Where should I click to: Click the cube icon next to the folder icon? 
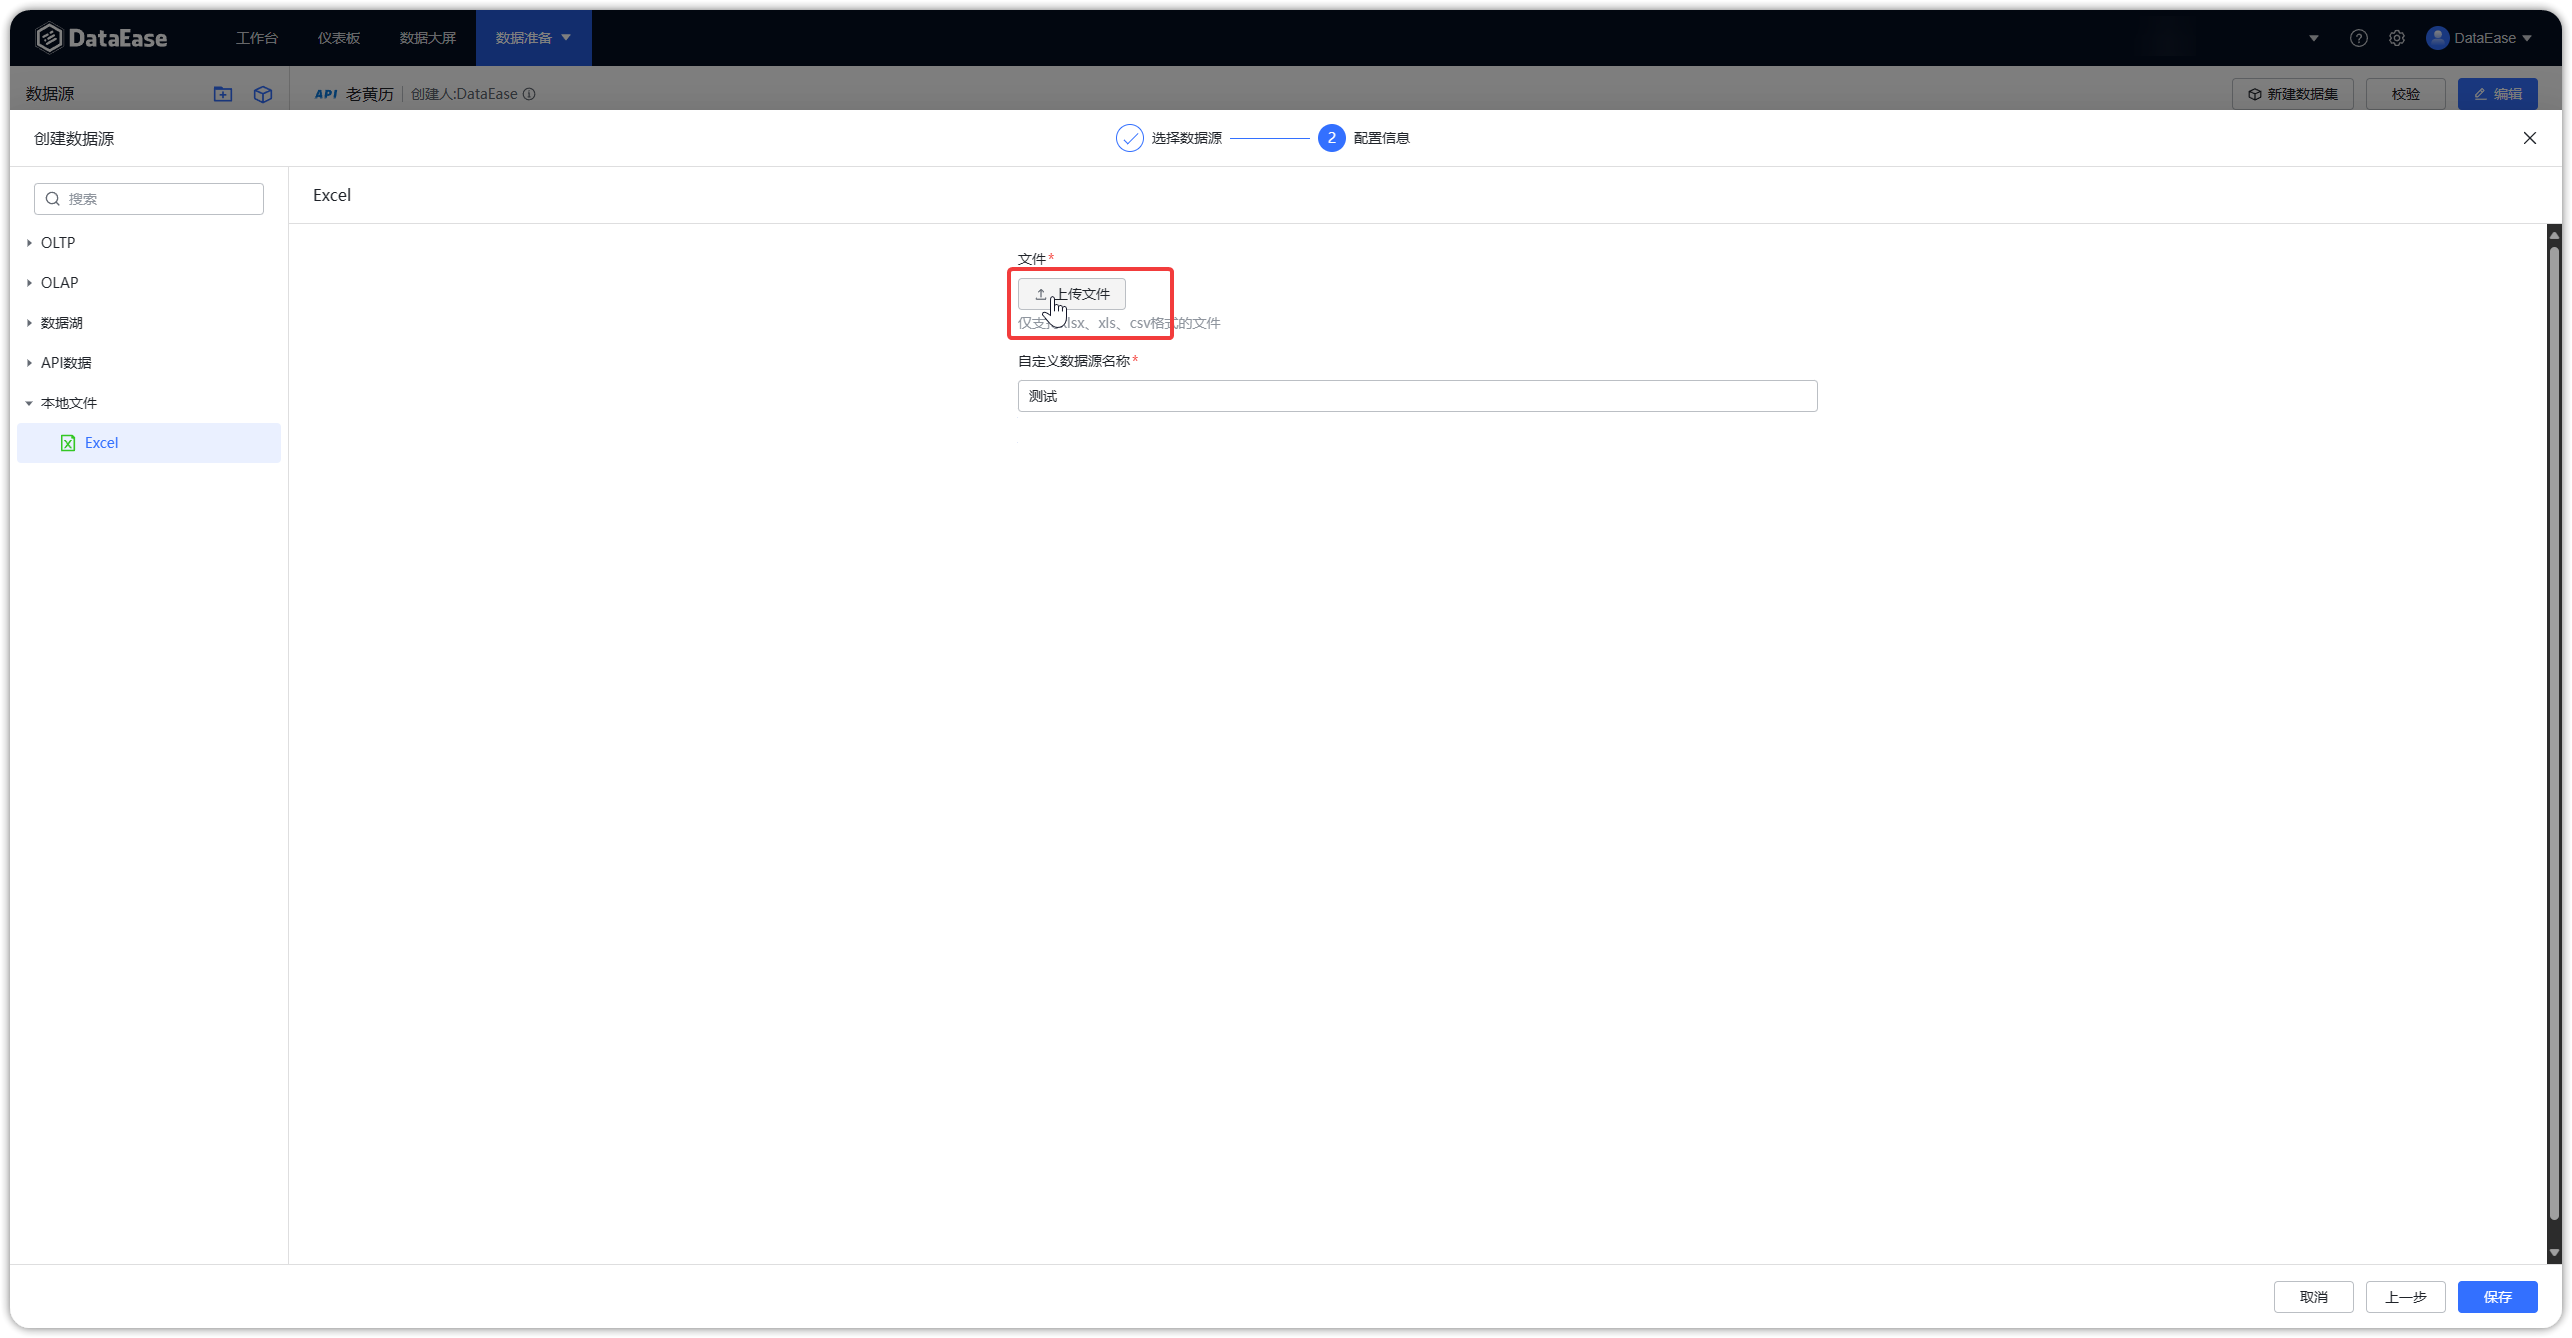(263, 94)
